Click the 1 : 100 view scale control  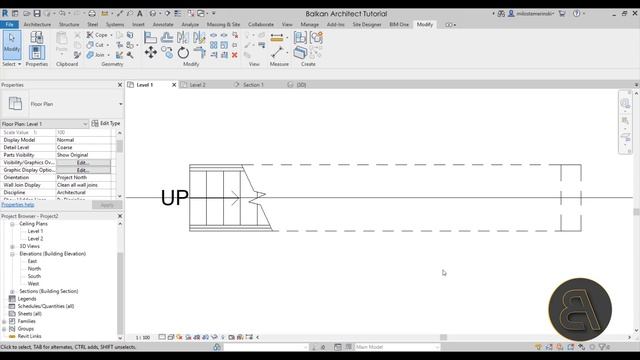coord(143,338)
